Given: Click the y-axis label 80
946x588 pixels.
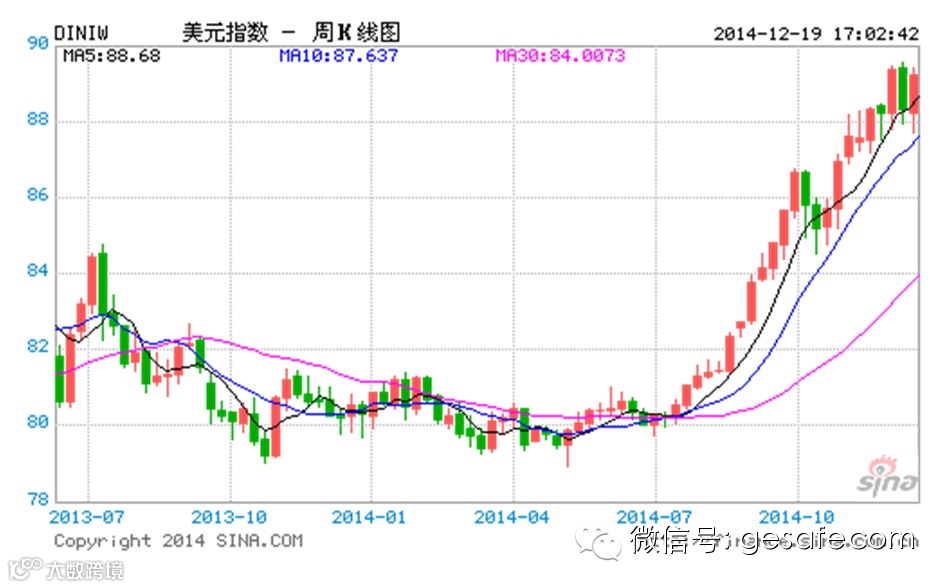Looking at the screenshot, I should pyautogui.click(x=37, y=422).
